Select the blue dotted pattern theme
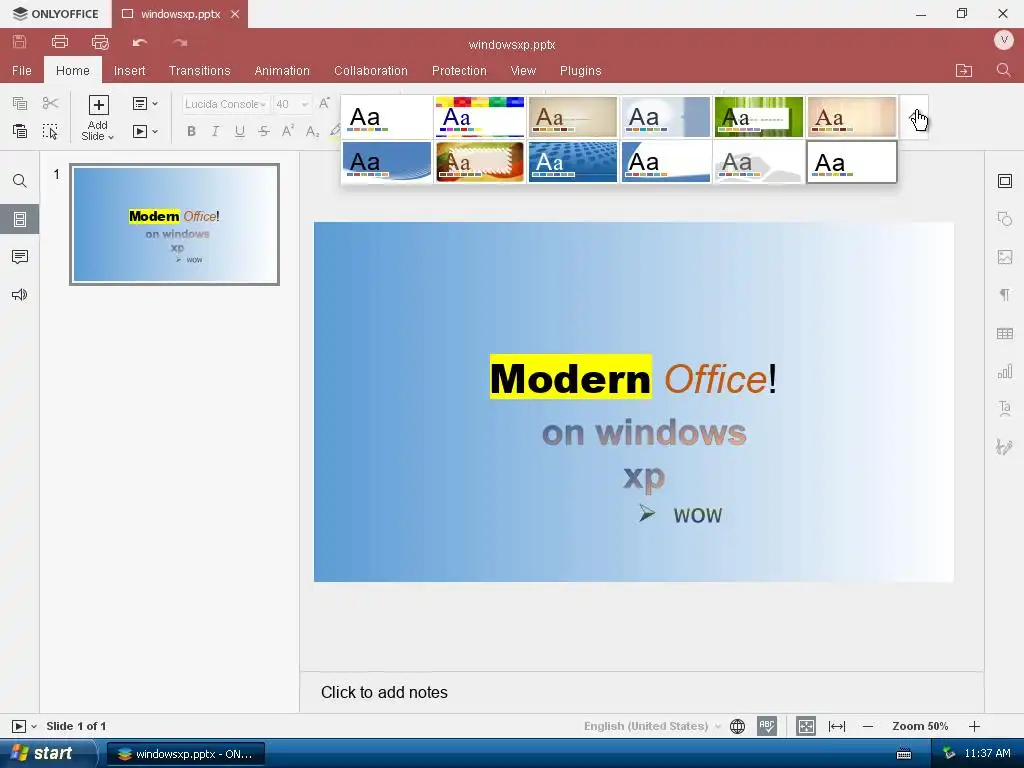 [x=573, y=162]
